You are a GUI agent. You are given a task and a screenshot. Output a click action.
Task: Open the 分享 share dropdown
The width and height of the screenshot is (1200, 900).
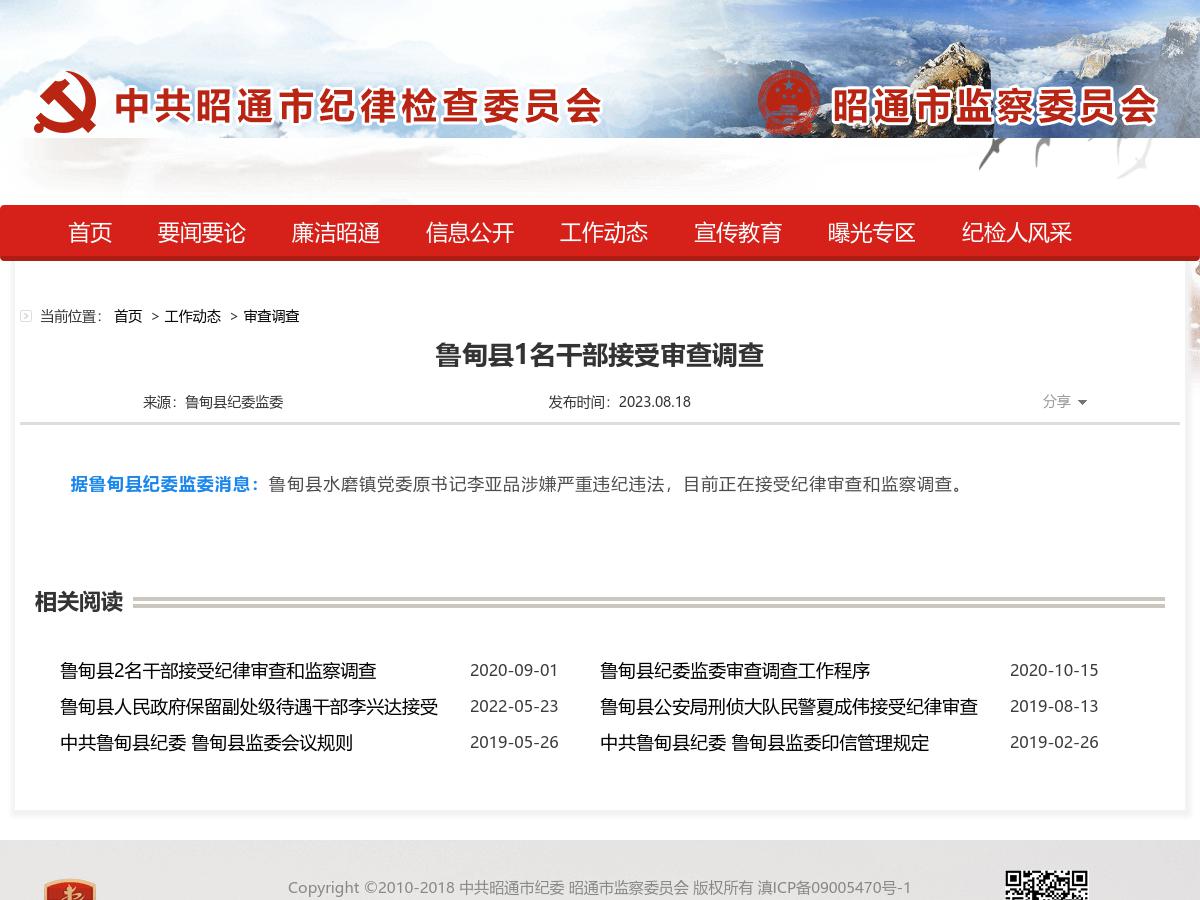click(x=1064, y=402)
